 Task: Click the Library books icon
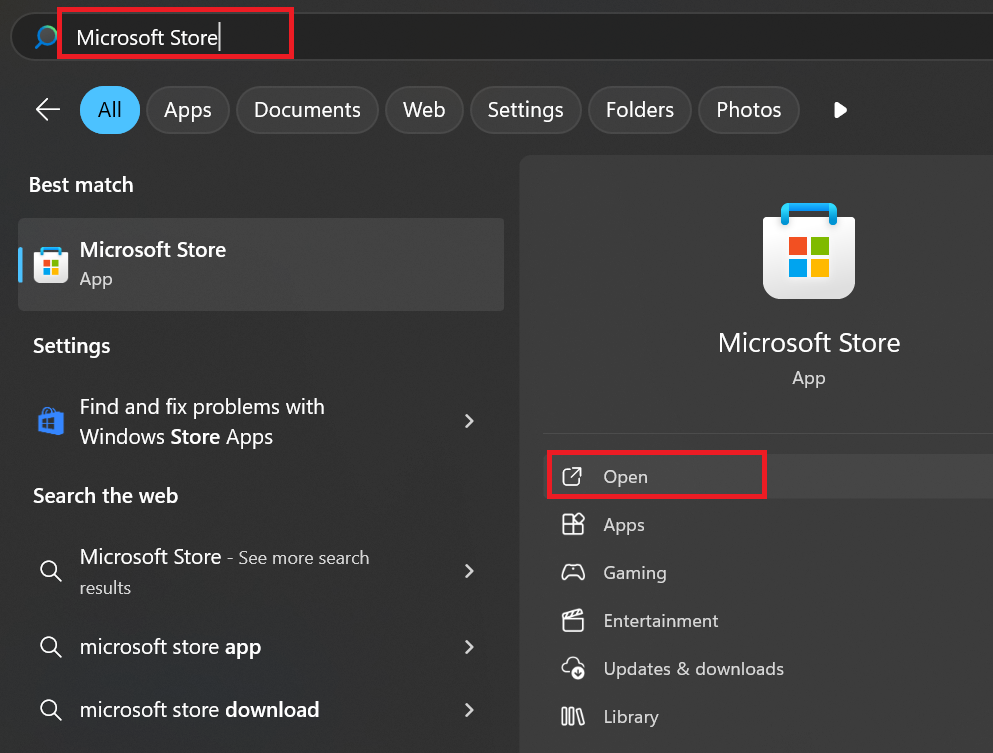573,716
